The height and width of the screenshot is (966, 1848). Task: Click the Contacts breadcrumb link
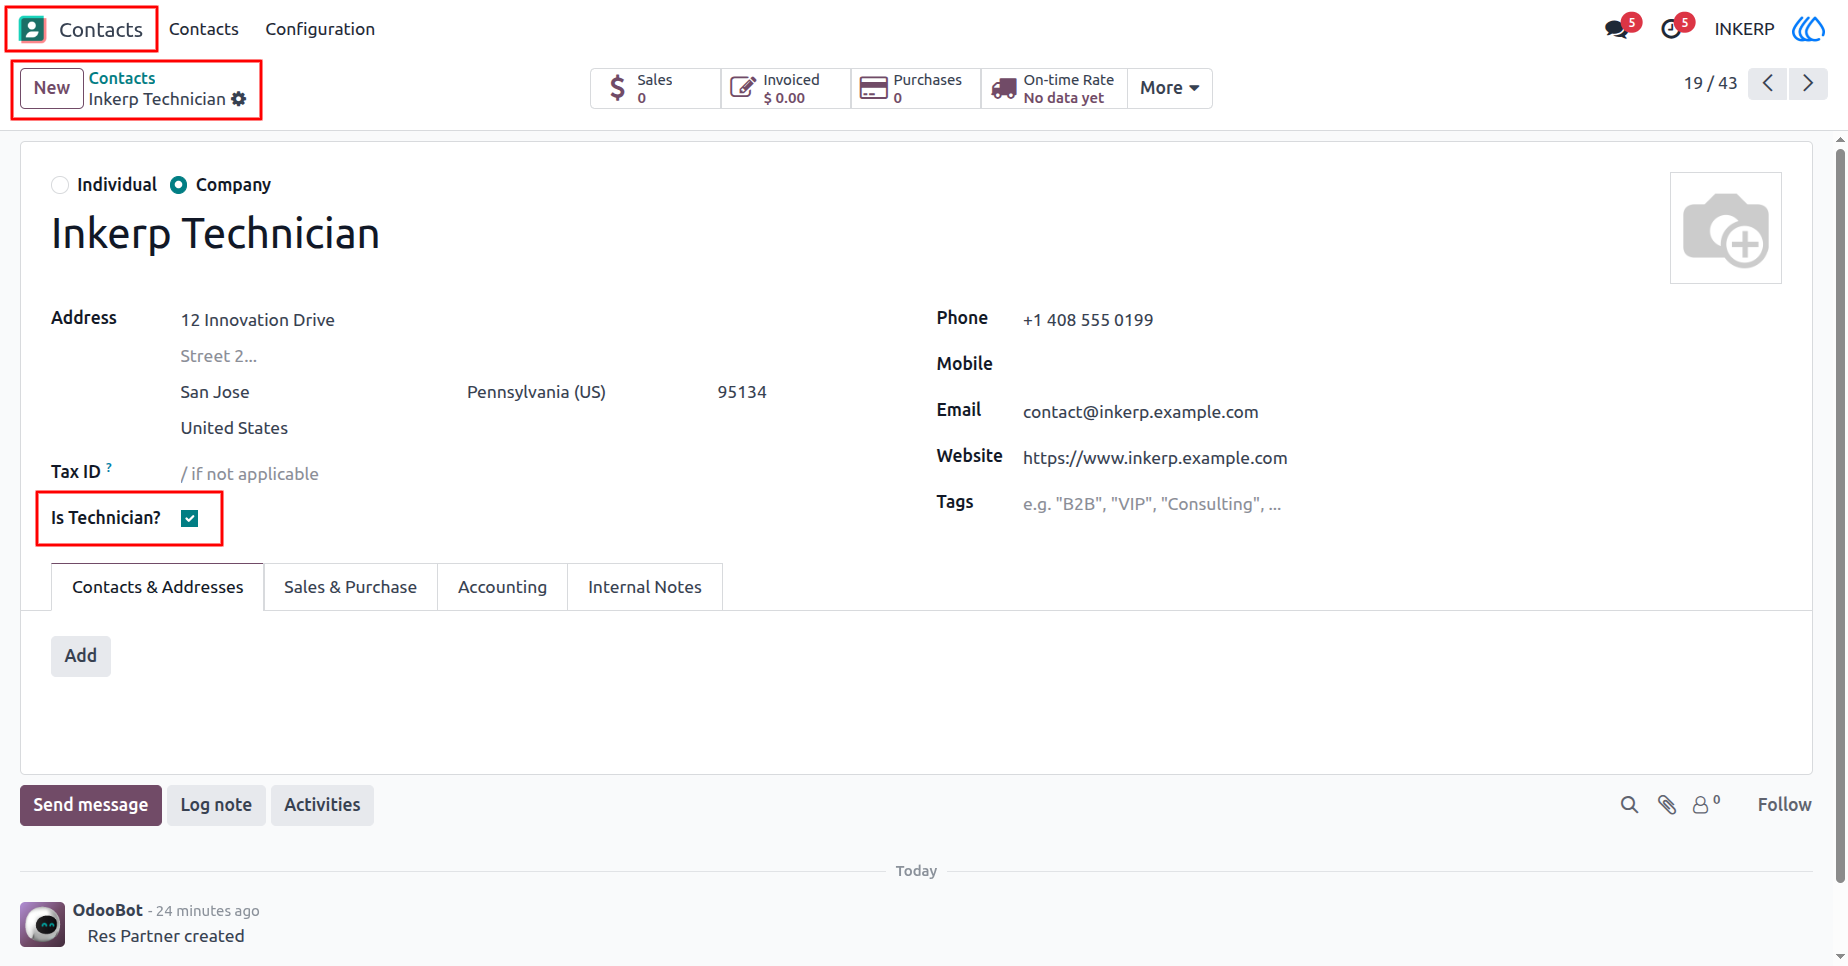pos(122,78)
